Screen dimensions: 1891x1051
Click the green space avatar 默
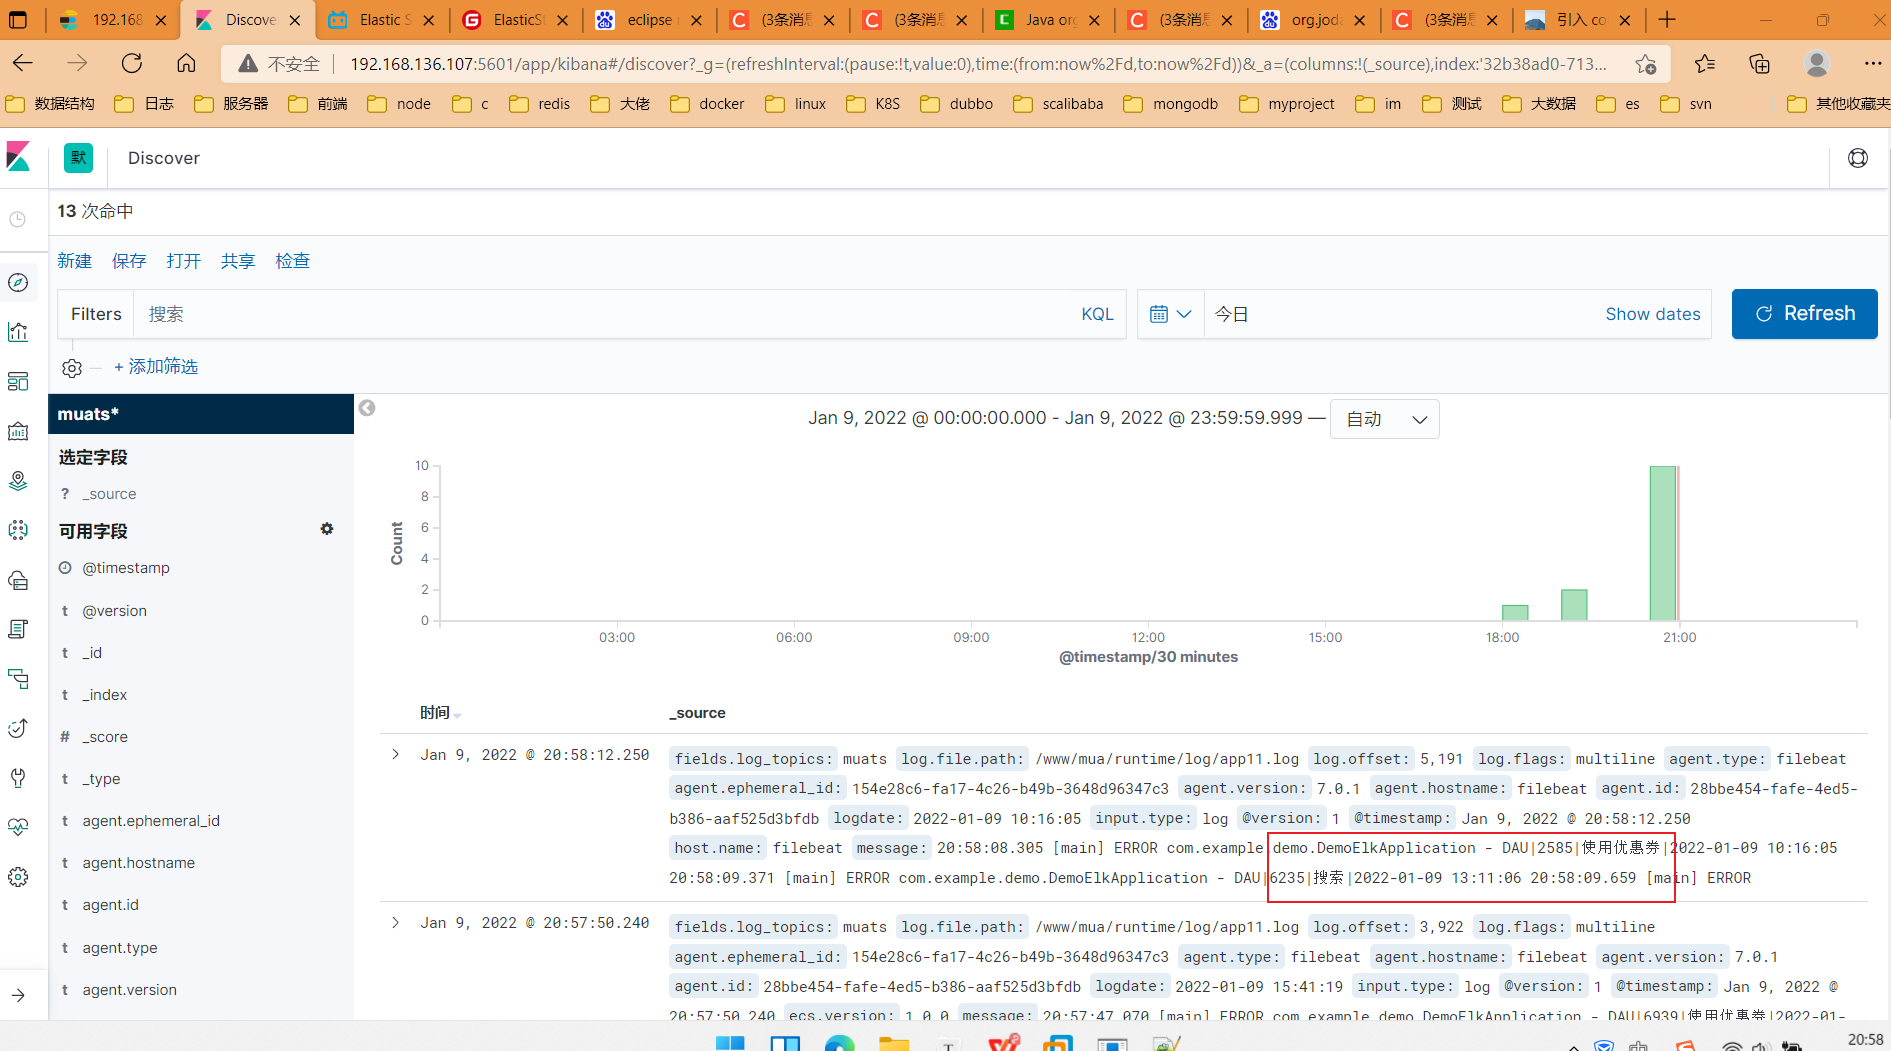[x=78, y=158]
